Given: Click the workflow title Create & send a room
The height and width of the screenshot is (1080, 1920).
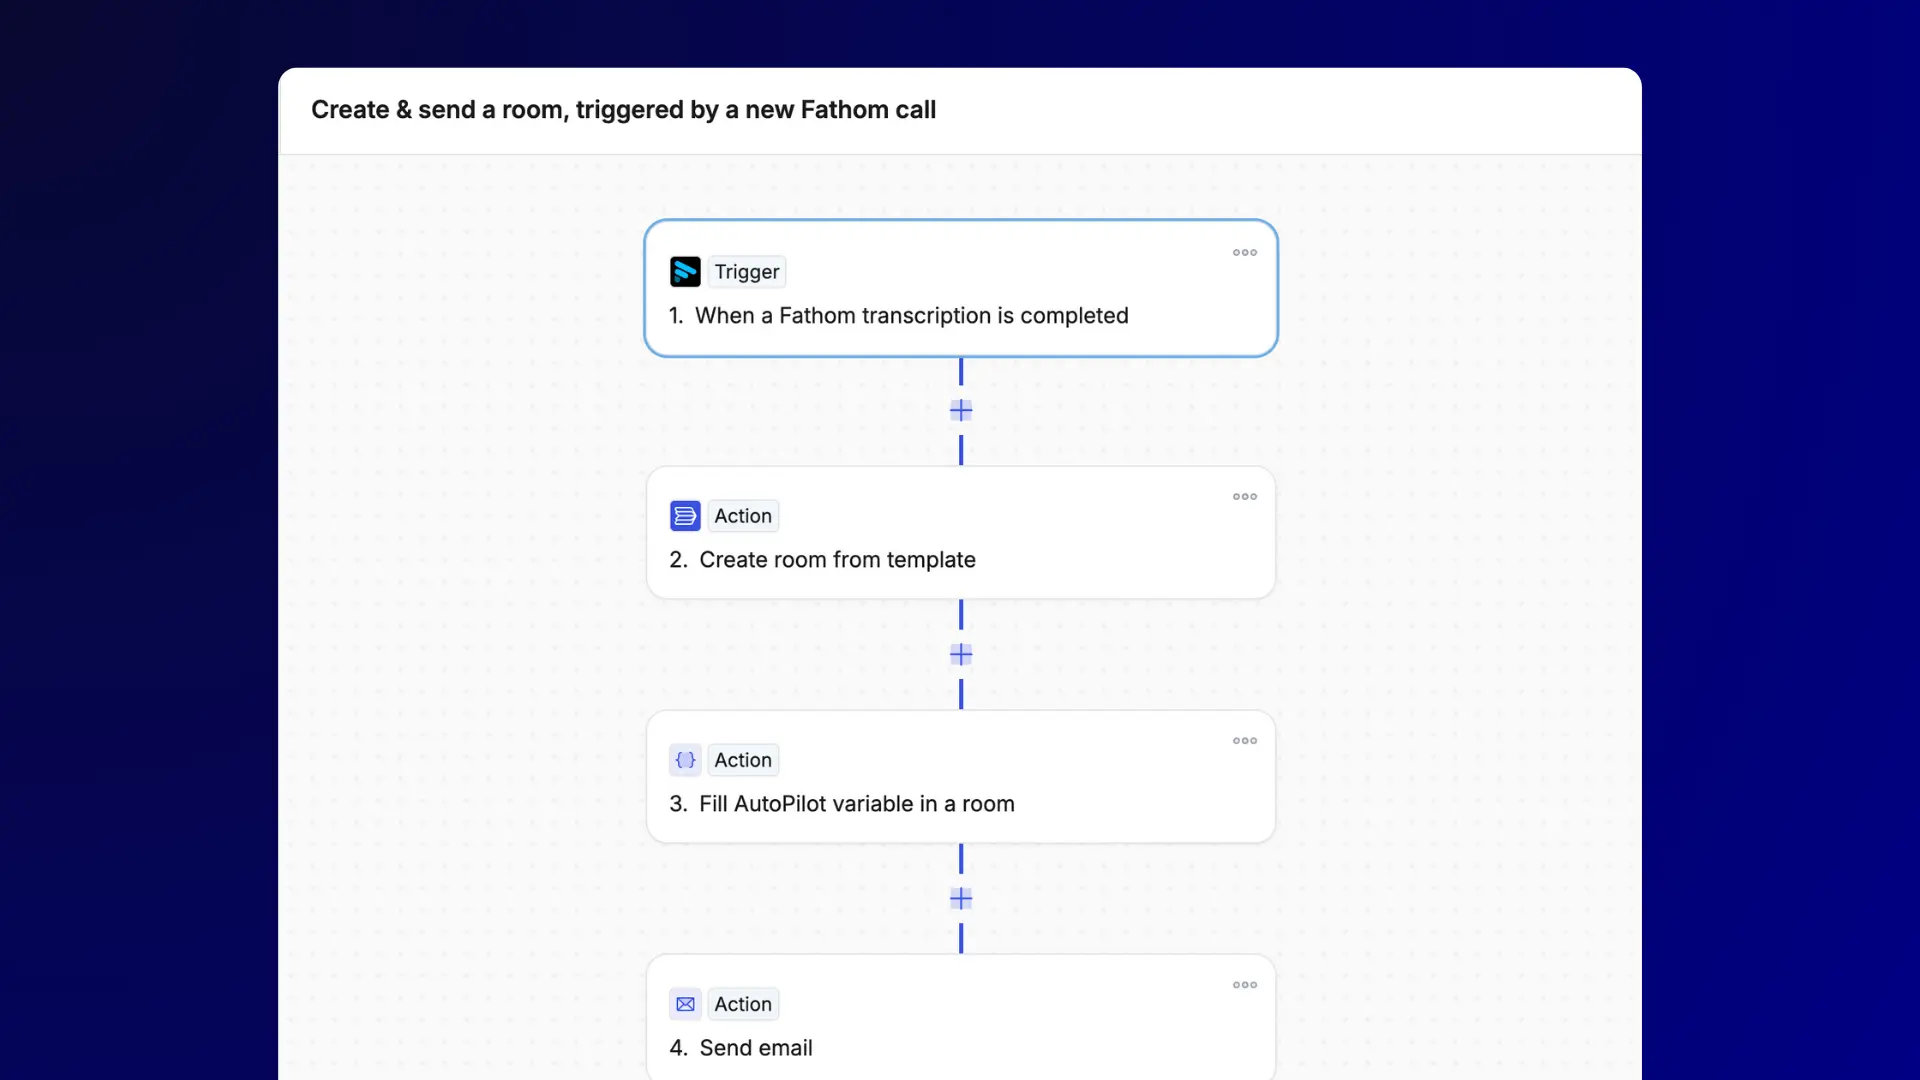Looking at the screenshot, I should (624, 110).
